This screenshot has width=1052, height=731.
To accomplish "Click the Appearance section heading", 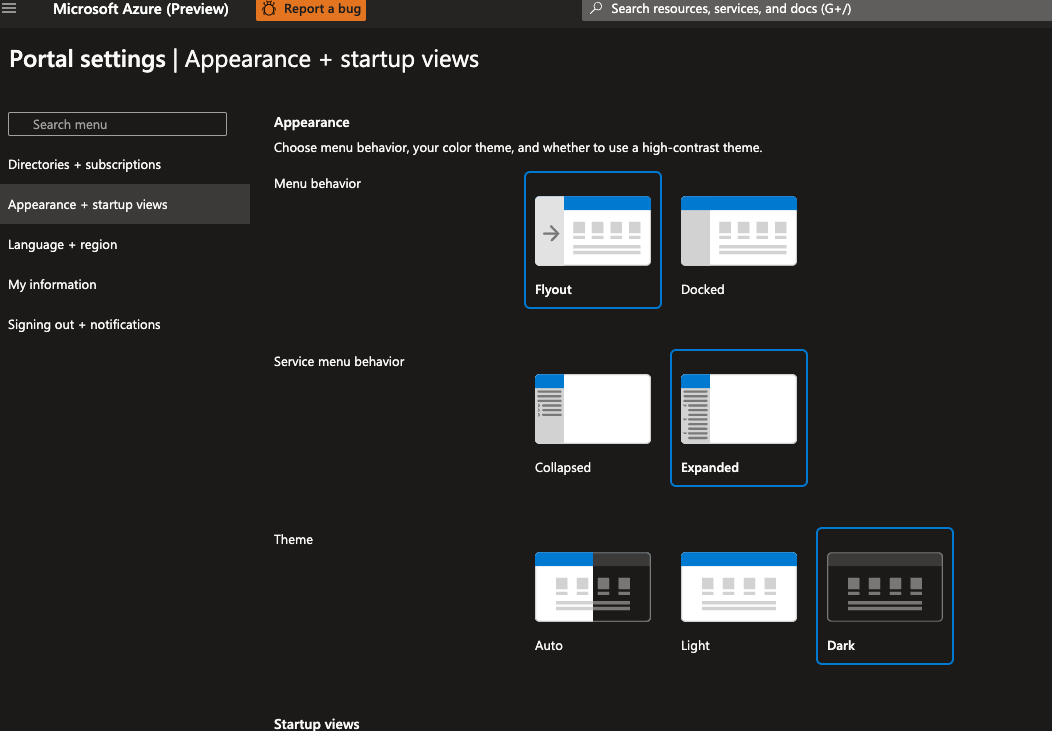I will pyautogui.click(x=311, y=123).
